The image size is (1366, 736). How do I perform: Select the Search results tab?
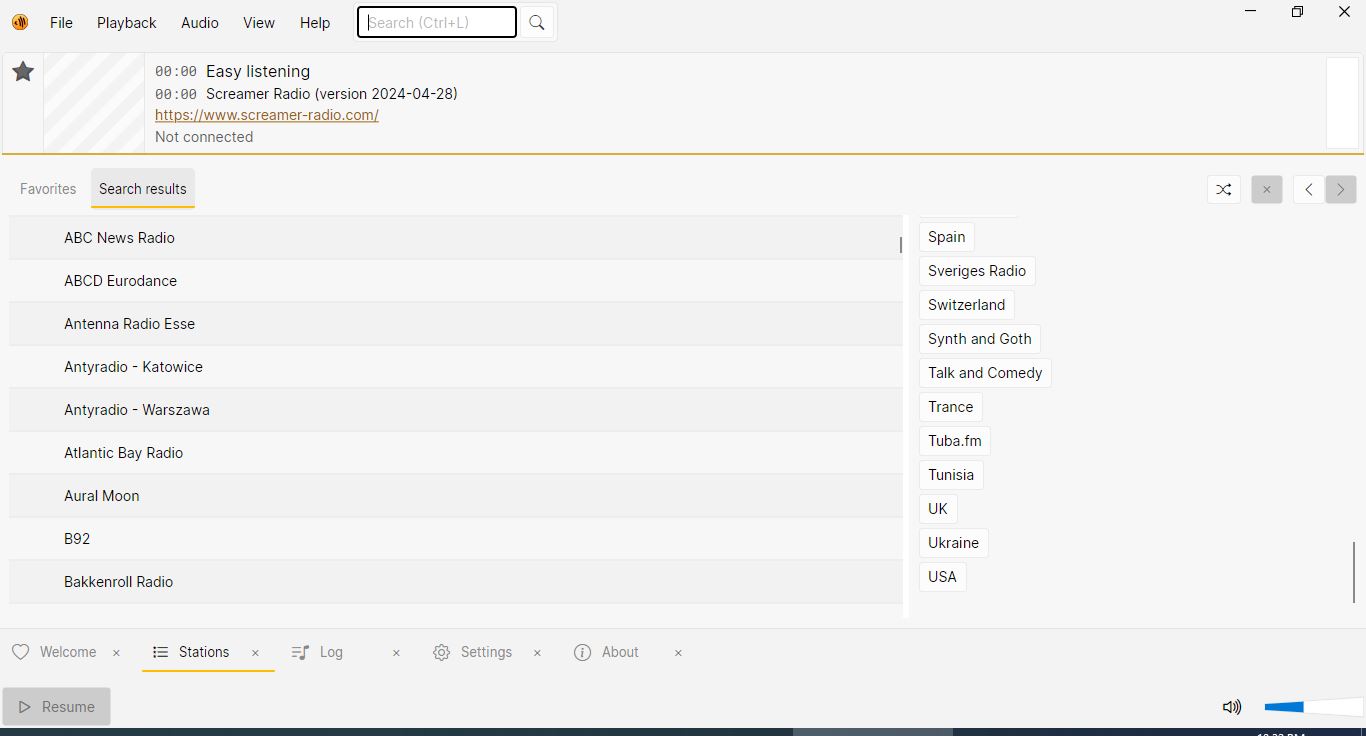pos(143,189)
